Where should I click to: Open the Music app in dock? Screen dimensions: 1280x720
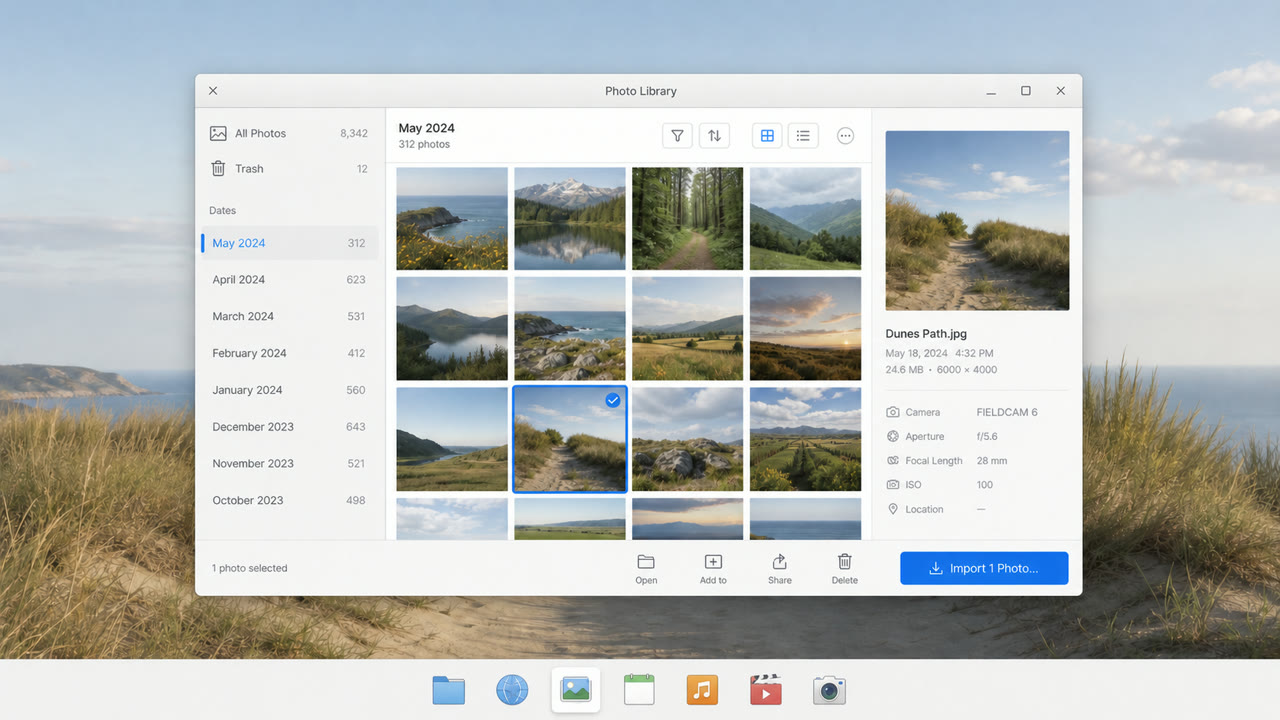702,690
